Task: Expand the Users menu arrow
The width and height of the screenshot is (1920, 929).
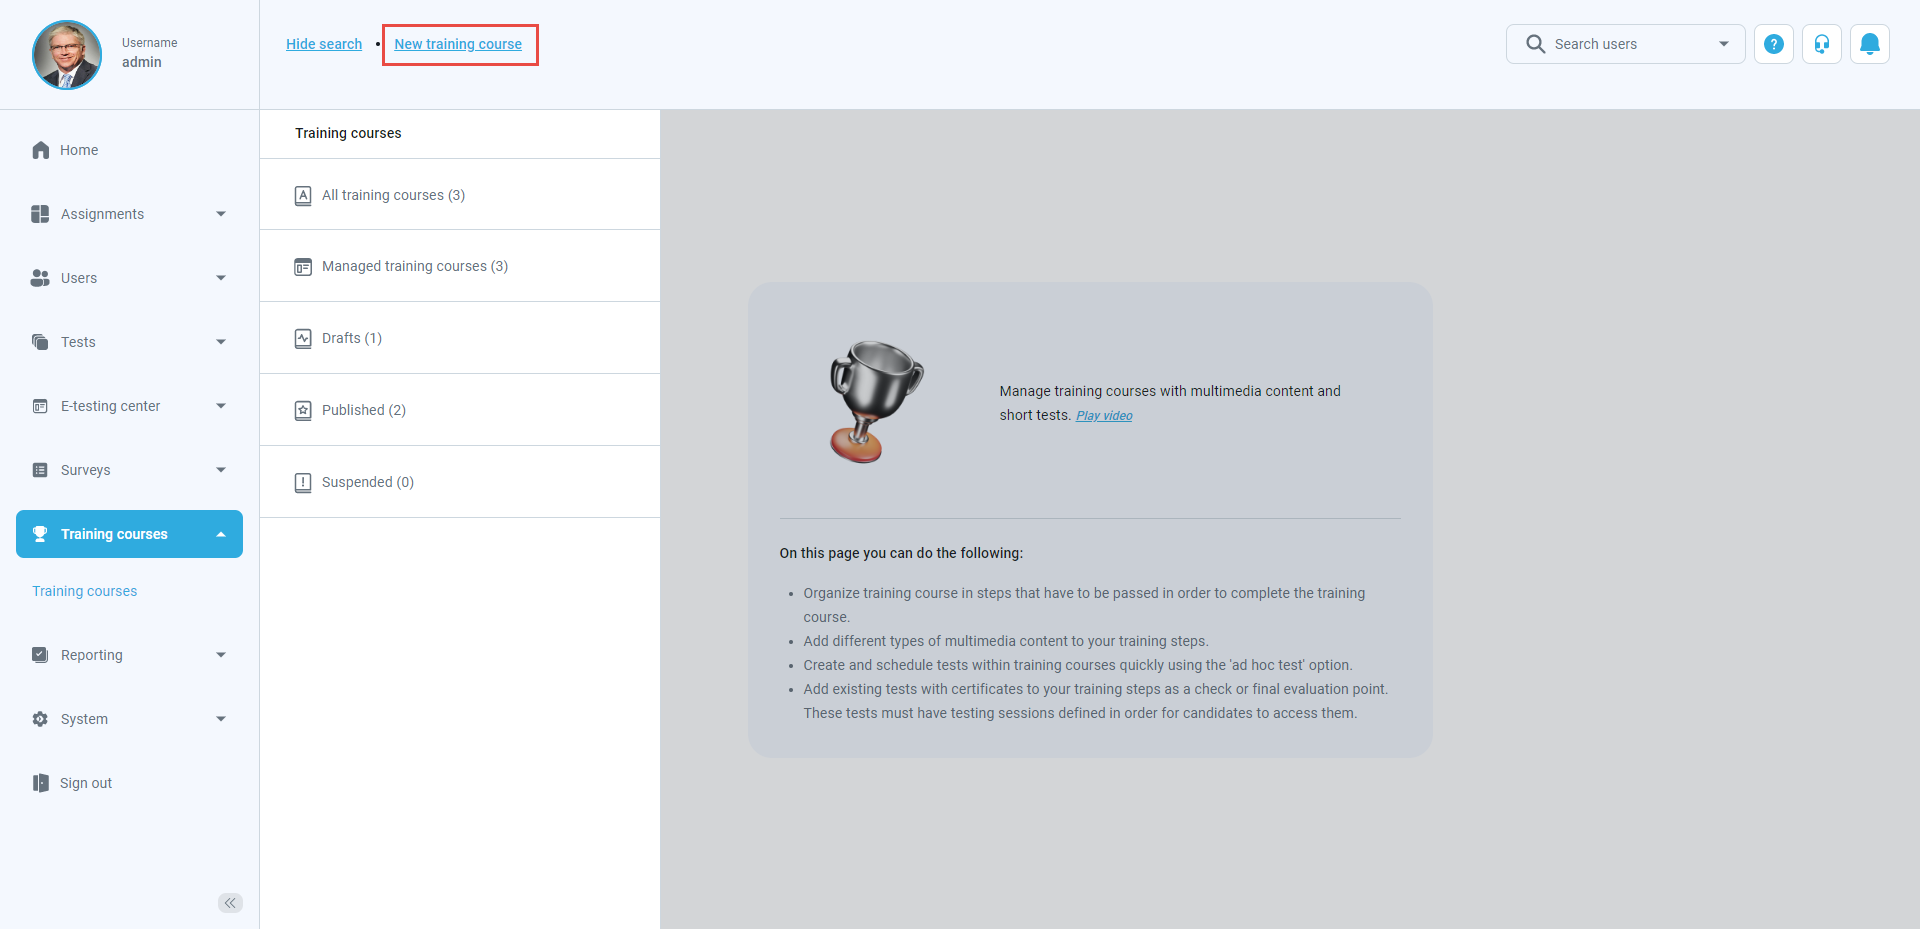Action: click(x=221, y=278)
